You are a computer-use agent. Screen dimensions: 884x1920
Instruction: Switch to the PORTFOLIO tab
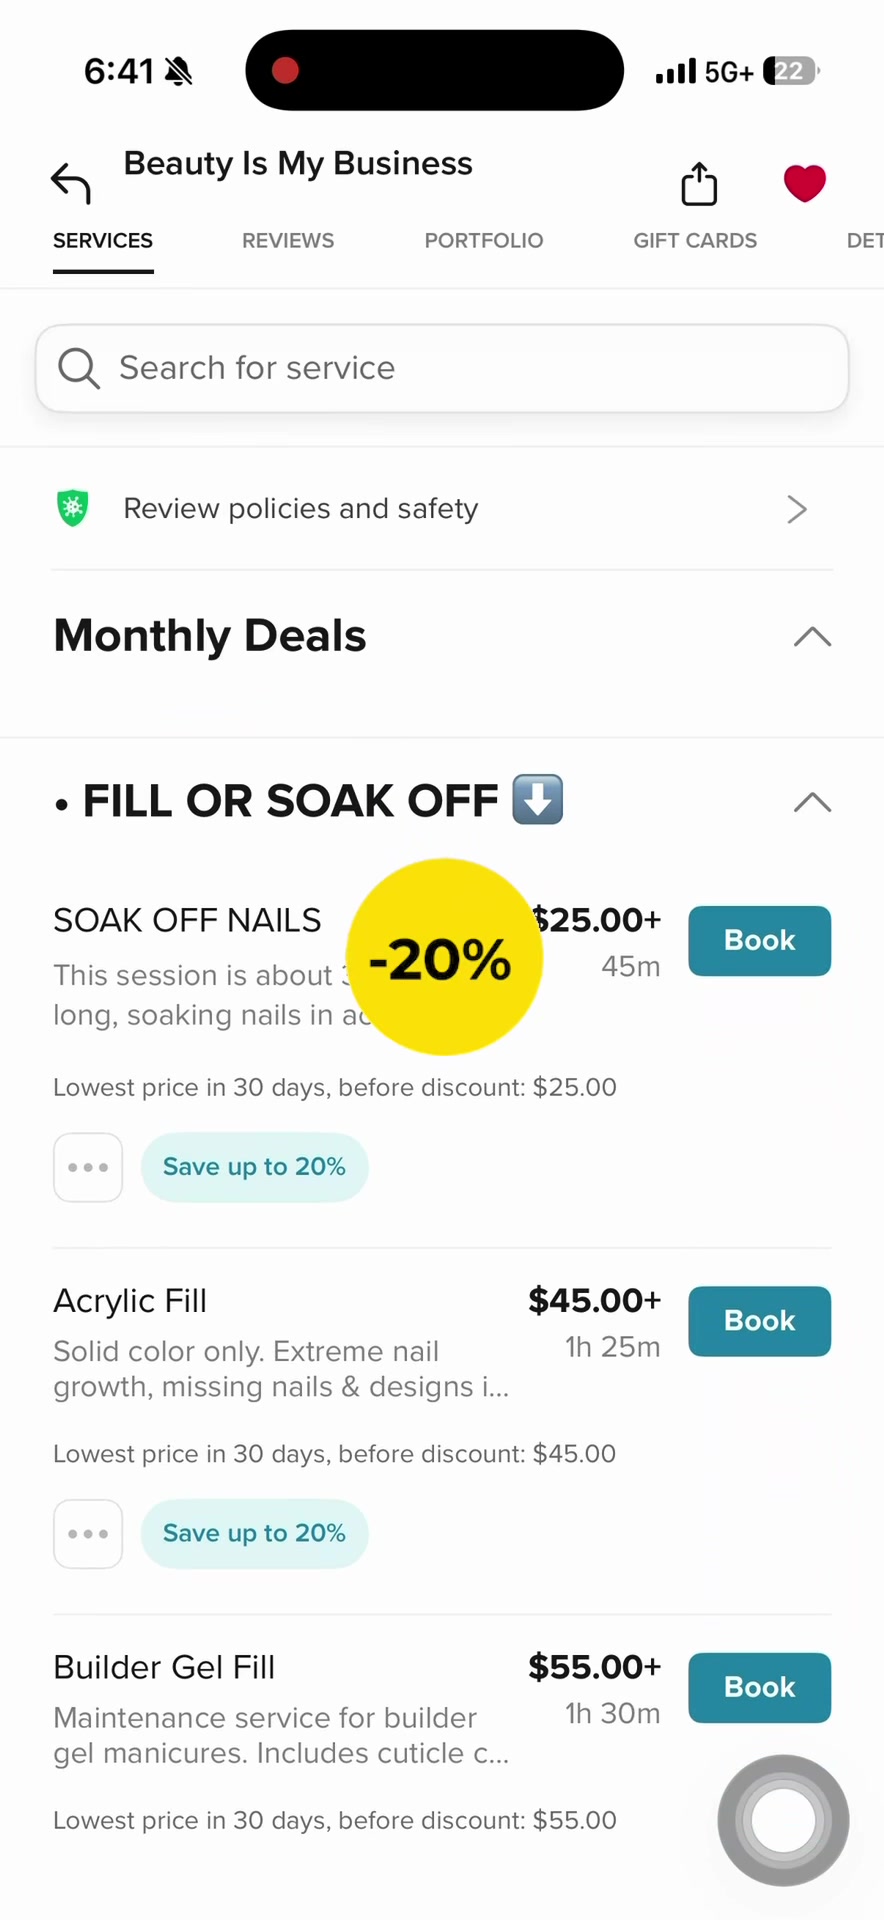point(484,241)
